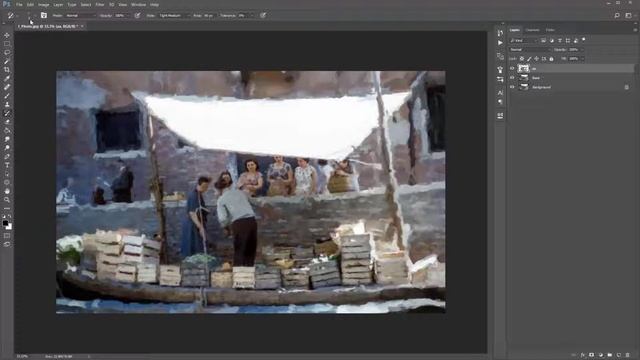Screen dimensions: 640x360
Task: Open the Actions panel play icon
Action: coord(500,42)
